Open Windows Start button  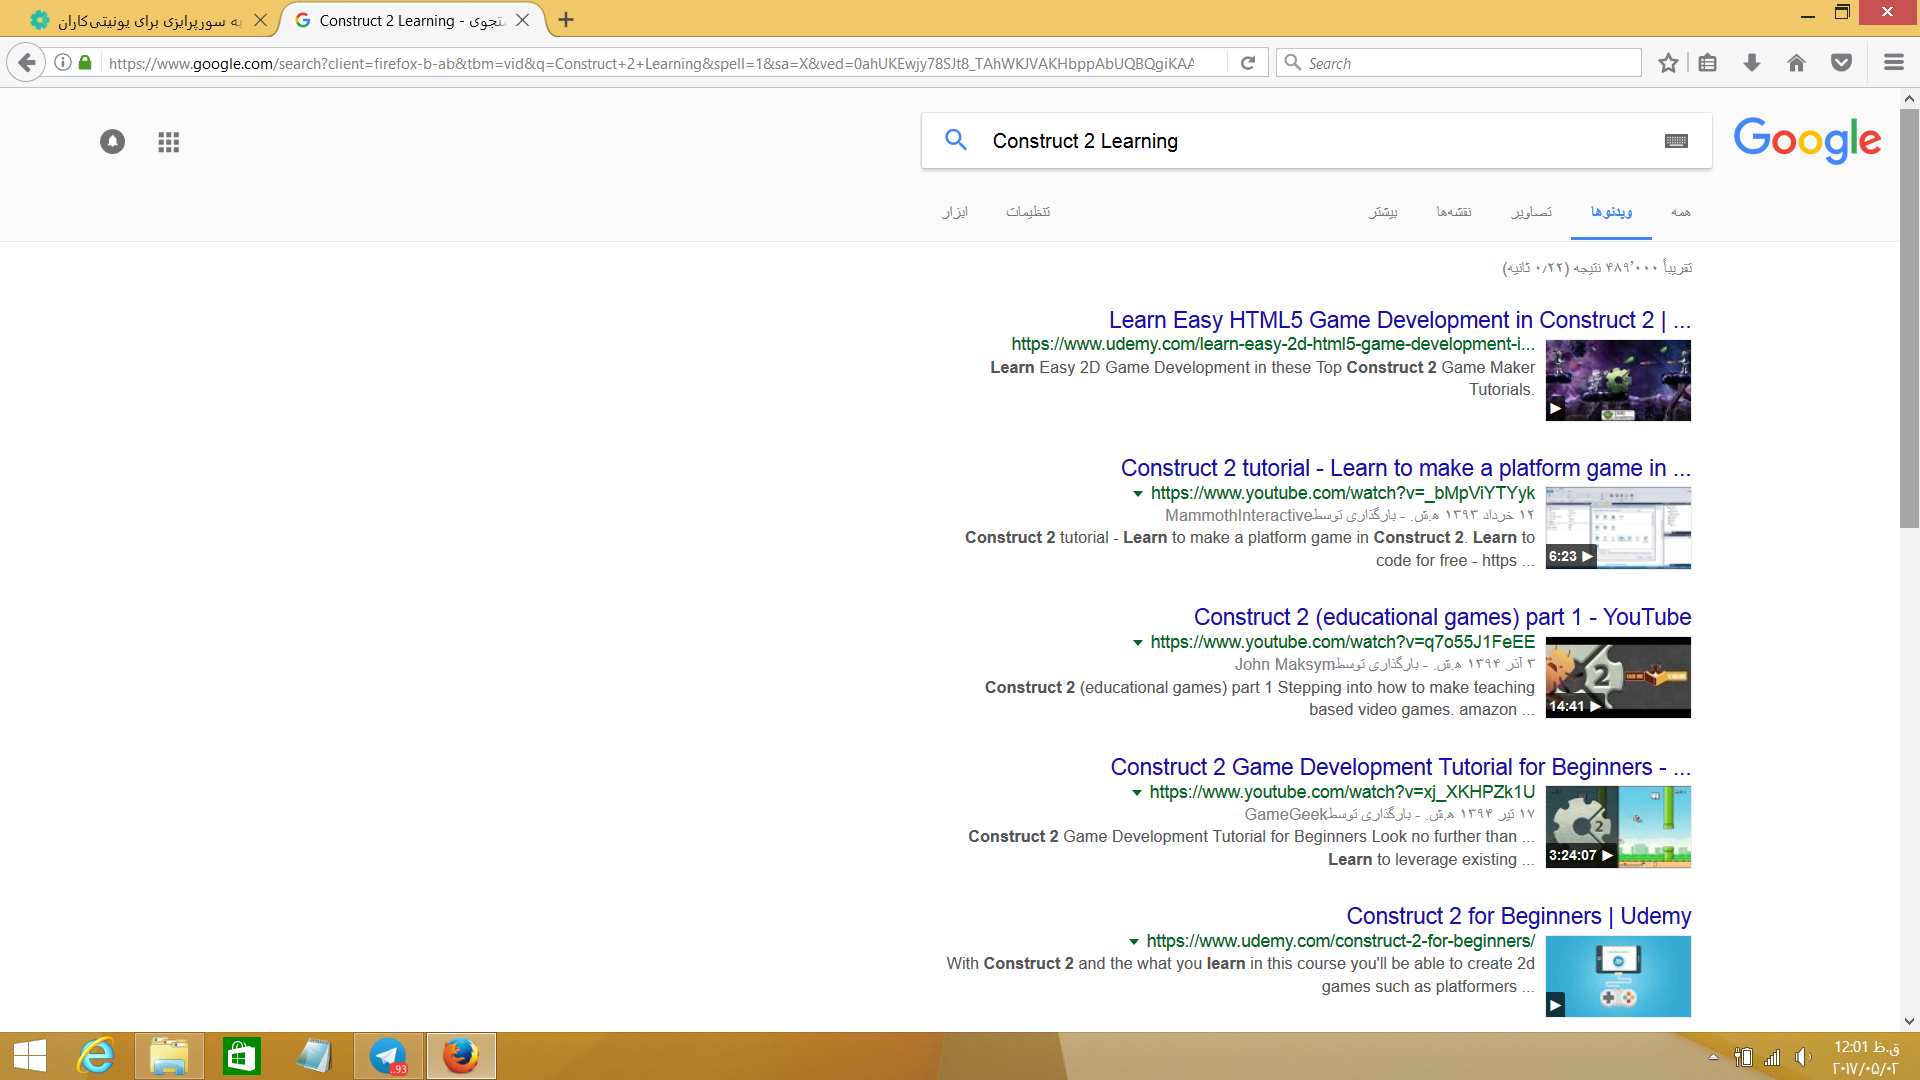pyautogui.click(x=30, y=1056)
